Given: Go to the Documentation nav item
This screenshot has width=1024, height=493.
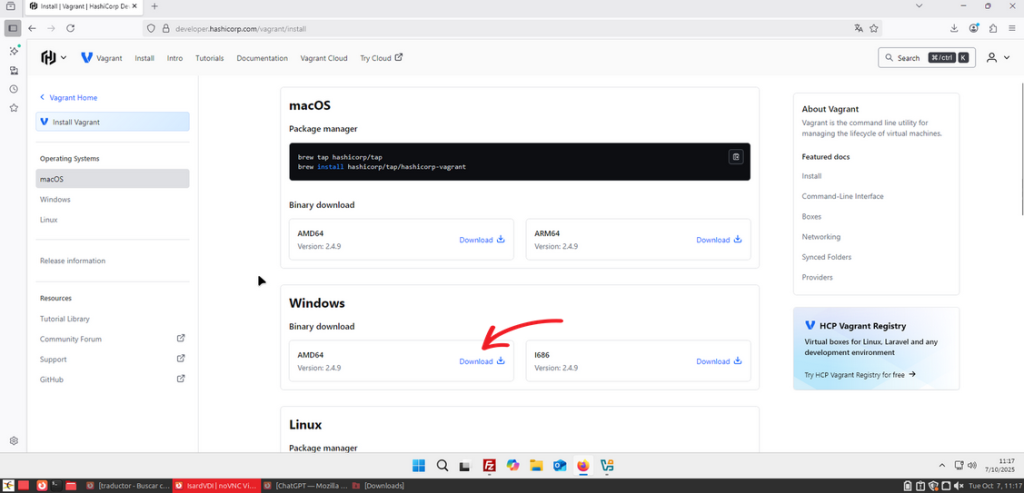Looking at the screenshot, I should [262, 58].
